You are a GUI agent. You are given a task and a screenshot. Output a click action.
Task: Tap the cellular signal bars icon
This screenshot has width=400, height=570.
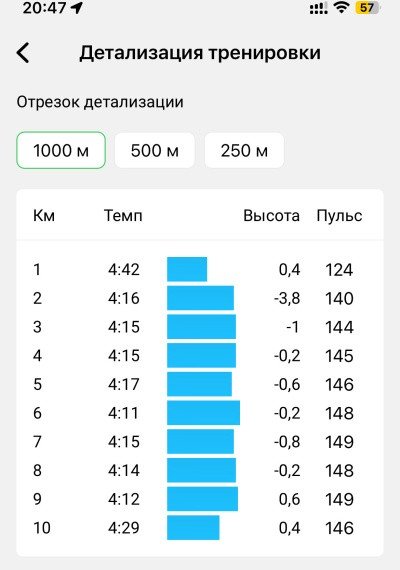pos(319,9)
